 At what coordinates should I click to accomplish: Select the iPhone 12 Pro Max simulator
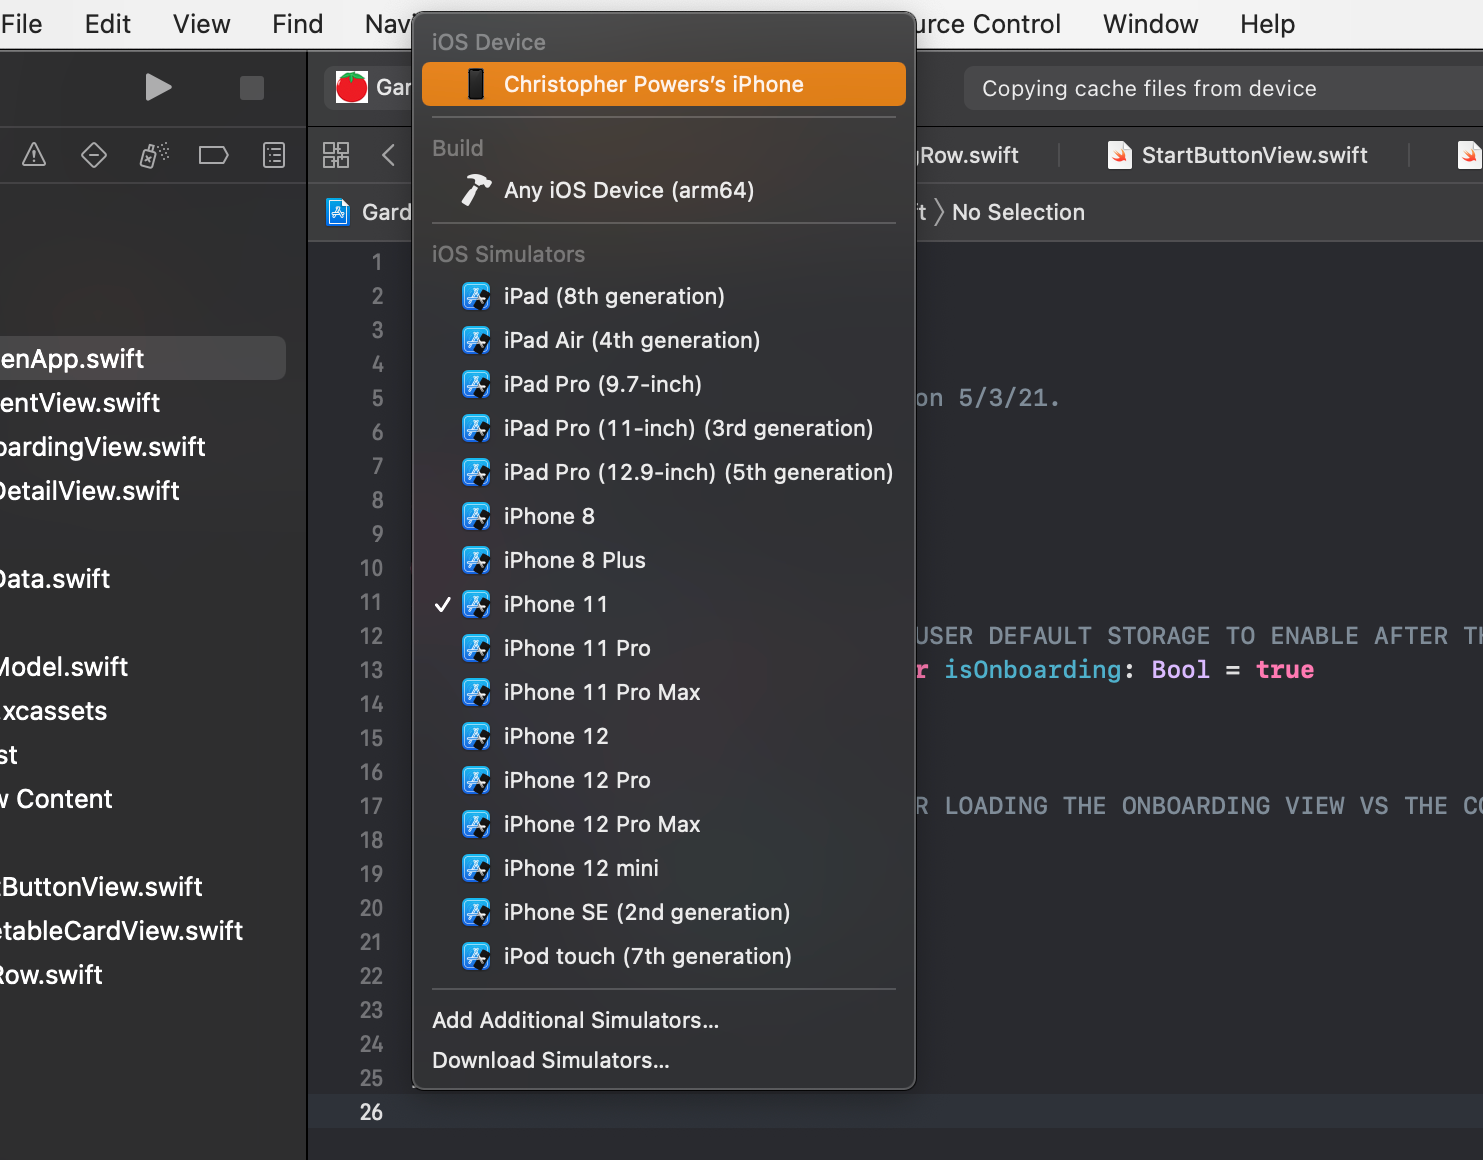(664, 824)
